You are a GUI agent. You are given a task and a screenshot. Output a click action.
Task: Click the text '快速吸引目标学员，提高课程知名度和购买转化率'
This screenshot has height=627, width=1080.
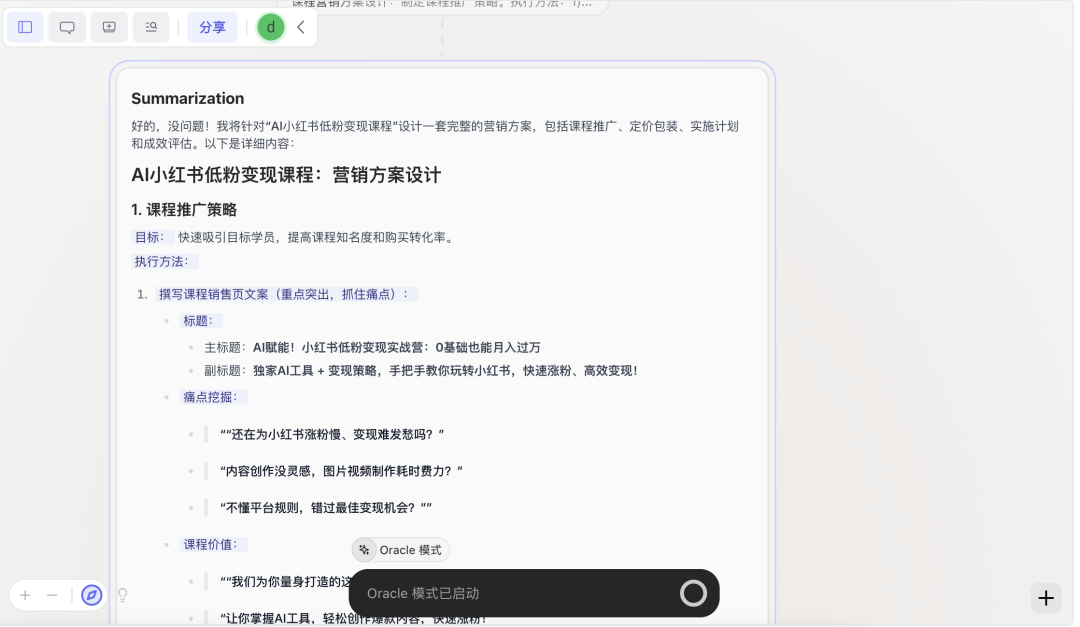click(315, 238)
